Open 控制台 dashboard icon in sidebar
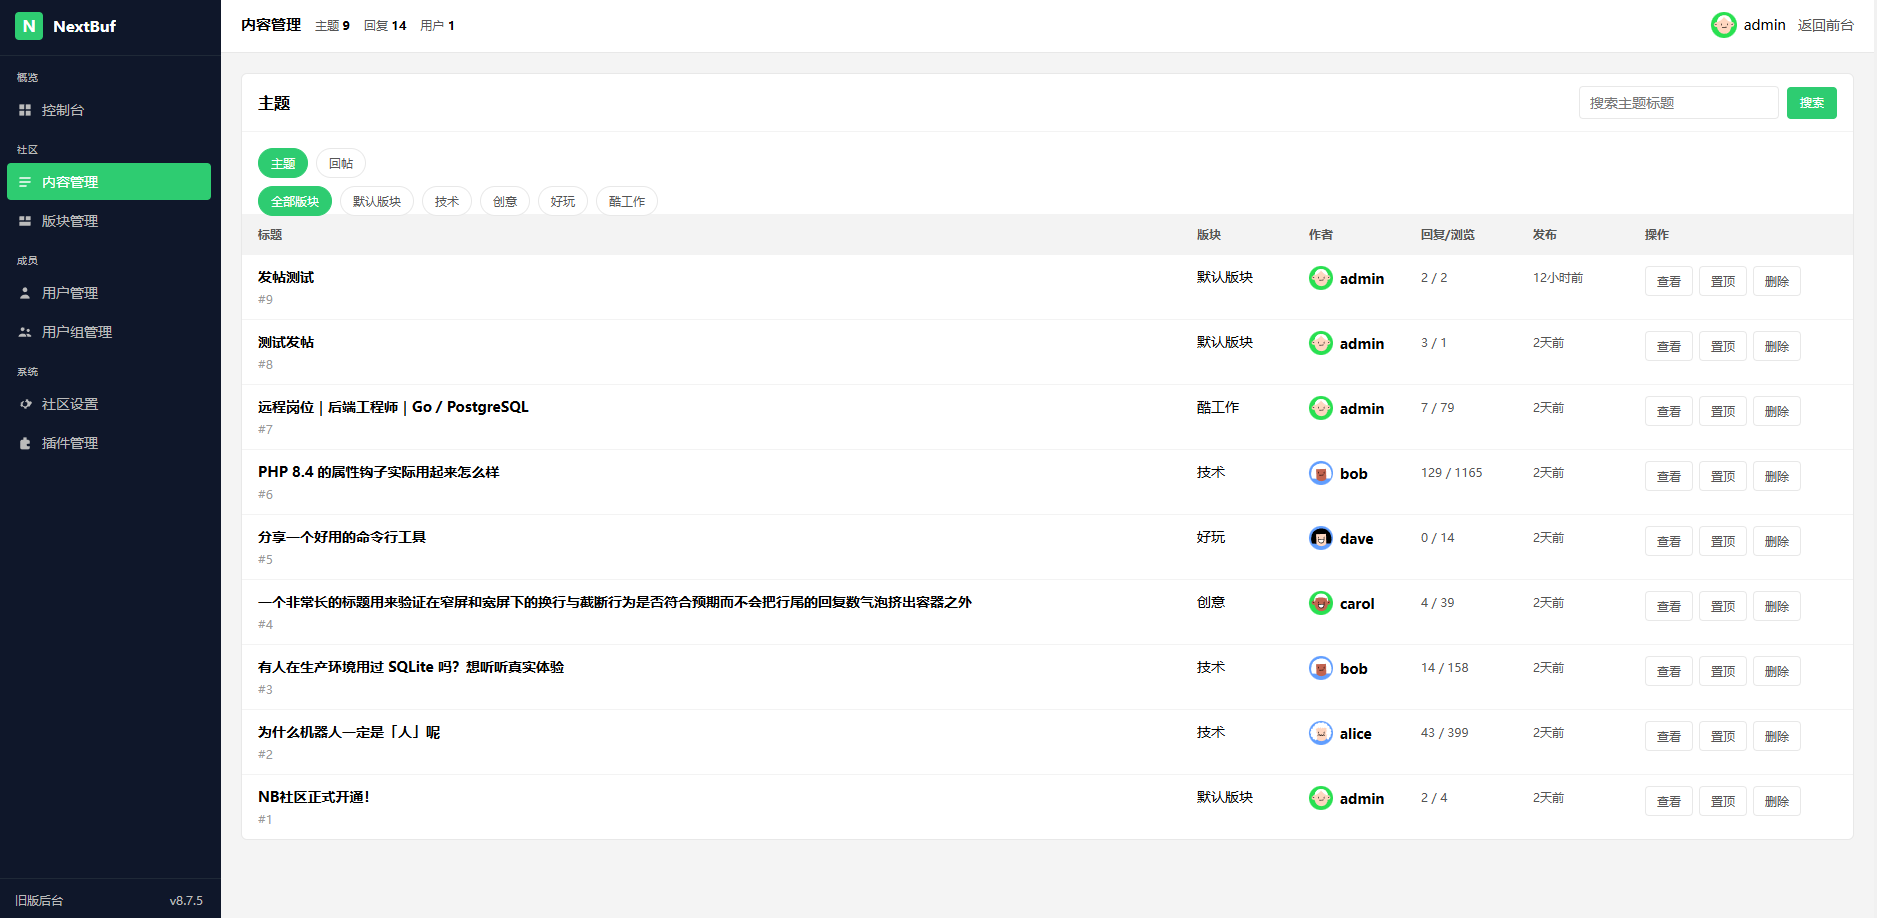This screenshot has height=918, width=1877. (25, 110)
